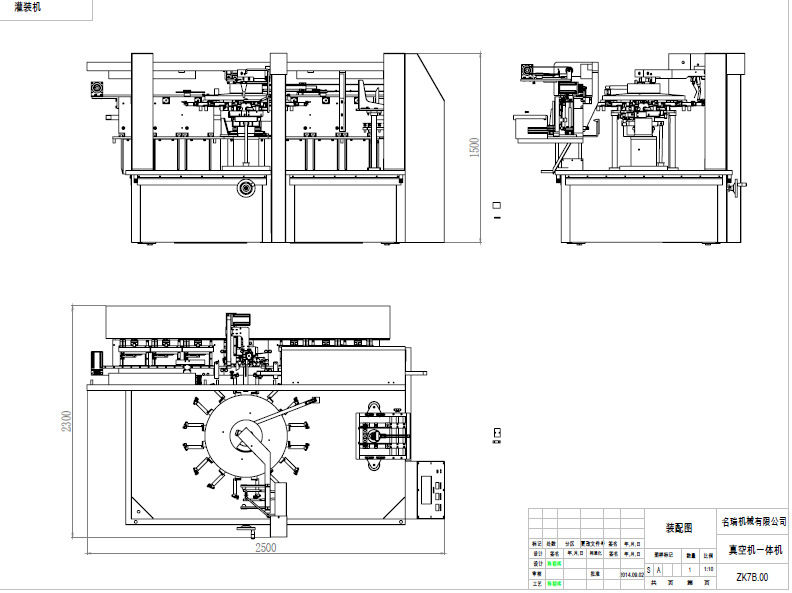Select the conveyor unit right of the turntable
792x593 pixels.
pos(383,435)
